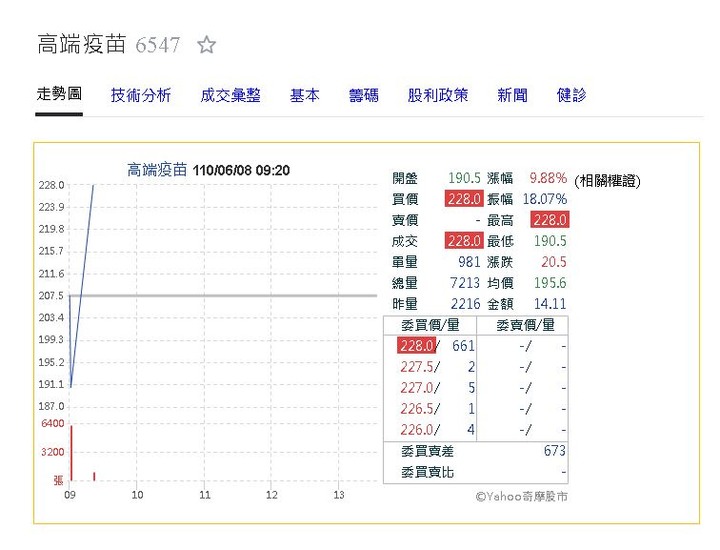Click the single volume value 981

[469, 262]
